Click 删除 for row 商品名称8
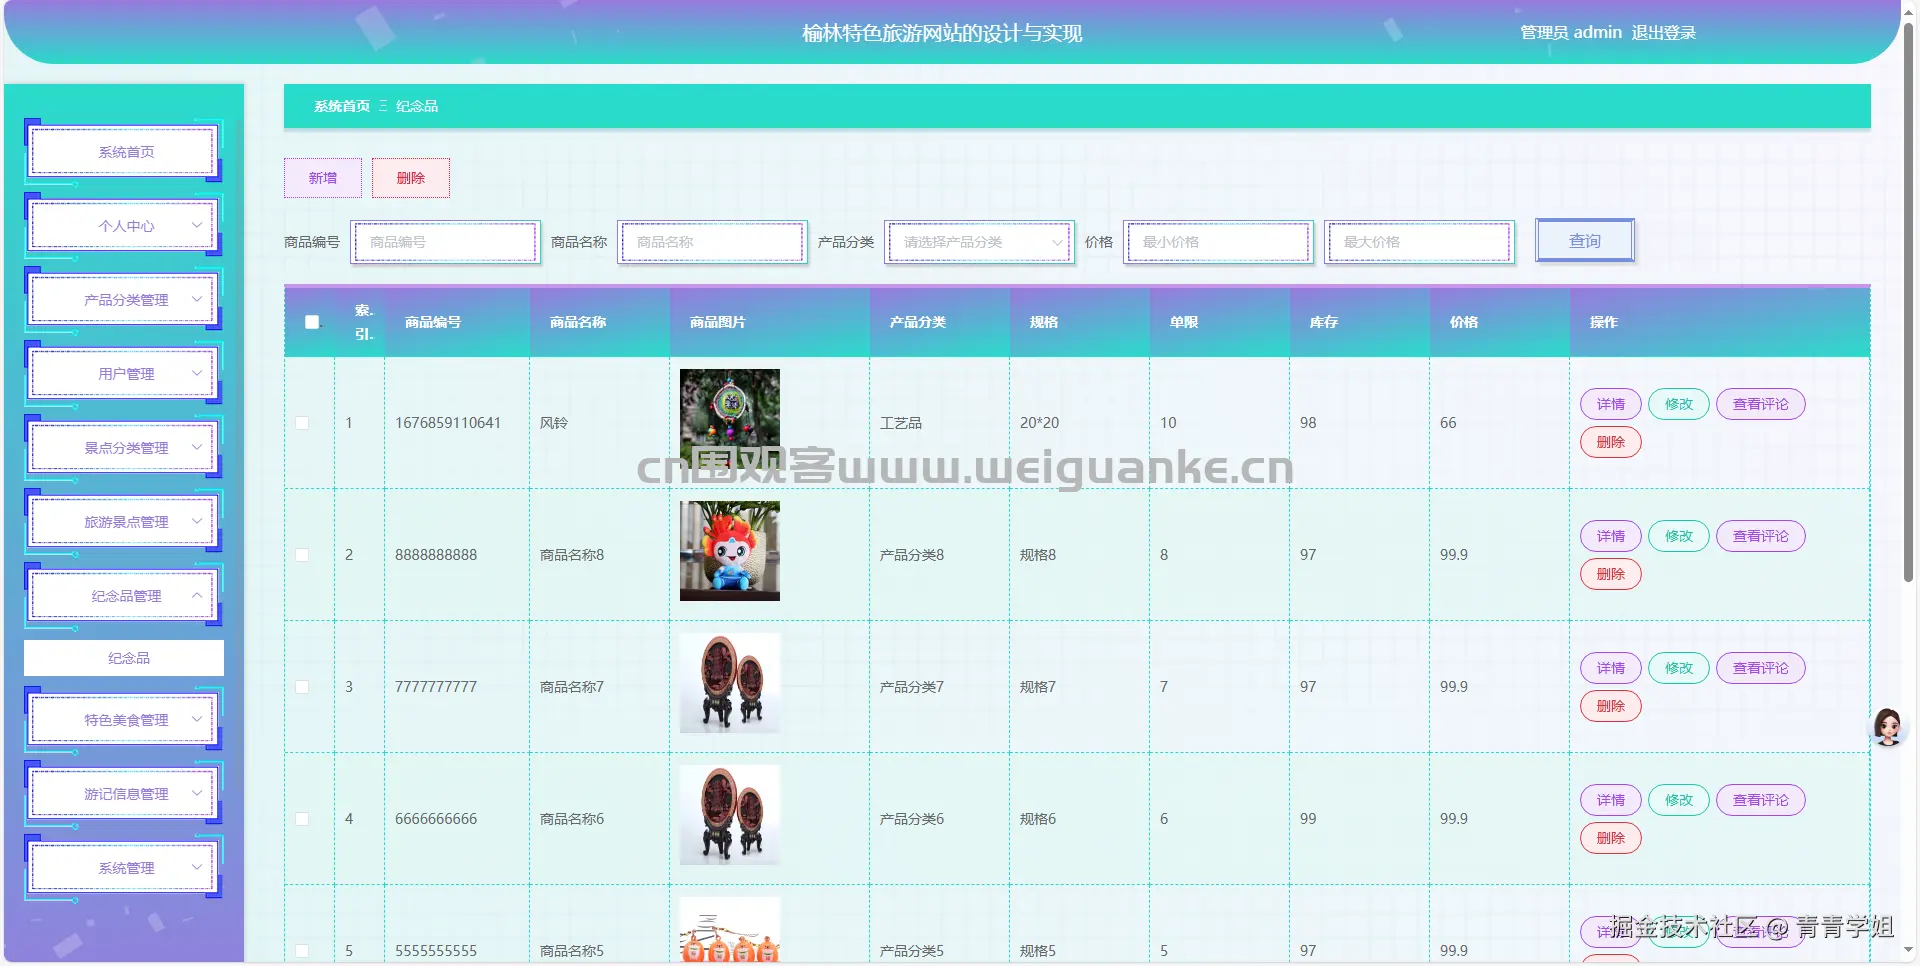Image resolution: width=1920 pixels, height=966 pixels. pyautogui.click(x=1610, y=574)
